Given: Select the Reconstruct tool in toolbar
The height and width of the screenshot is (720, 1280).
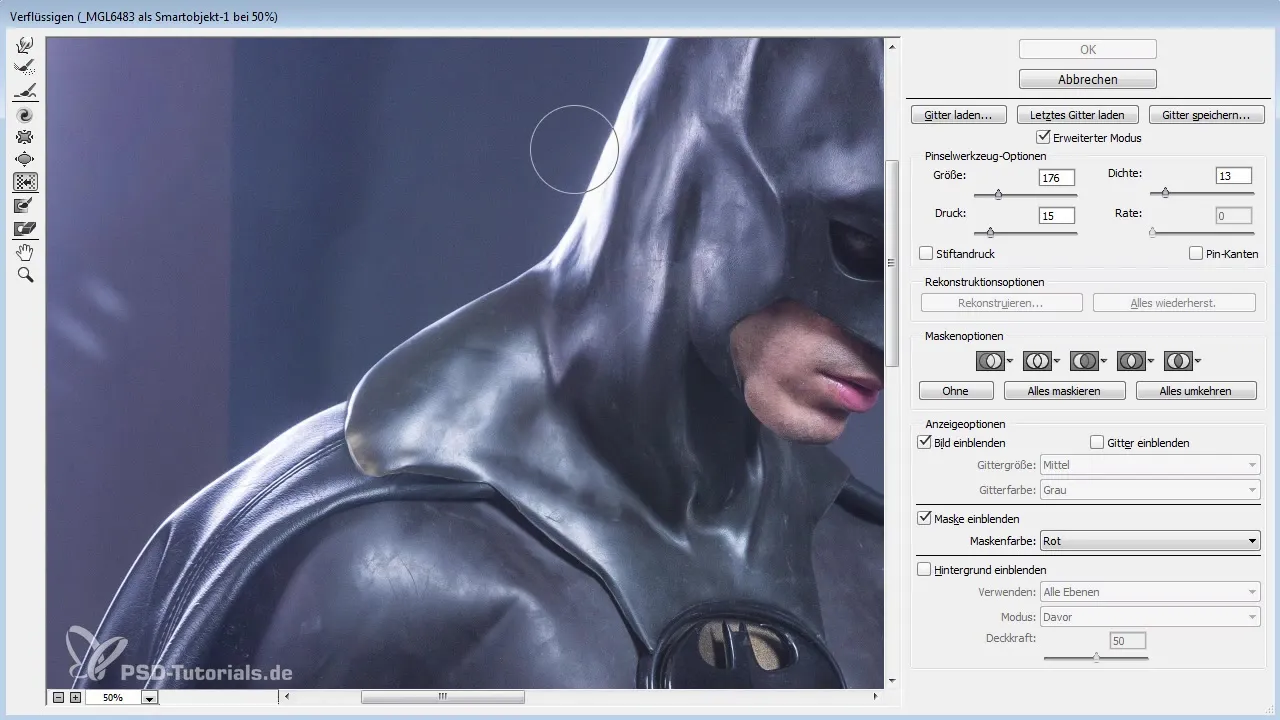Looking at the screenshot, I should 26,67.
